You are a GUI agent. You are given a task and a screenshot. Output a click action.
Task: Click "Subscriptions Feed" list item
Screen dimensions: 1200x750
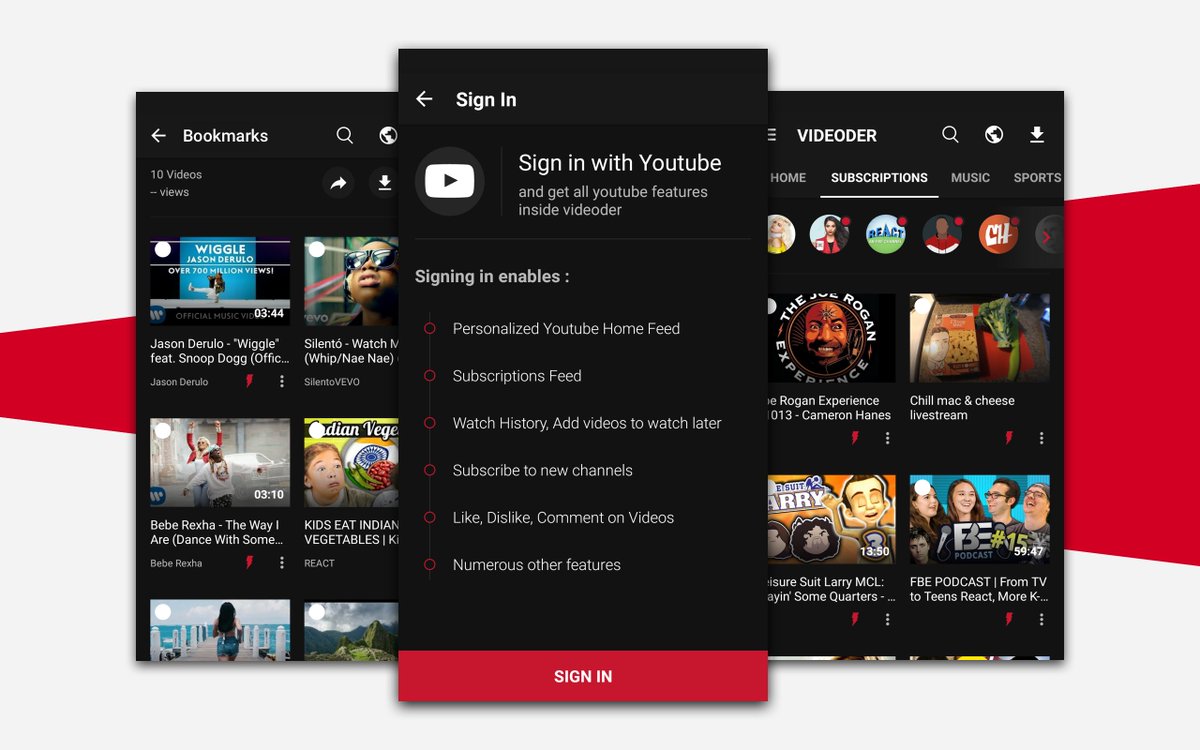pyautogui.click(x=517, y=376)
